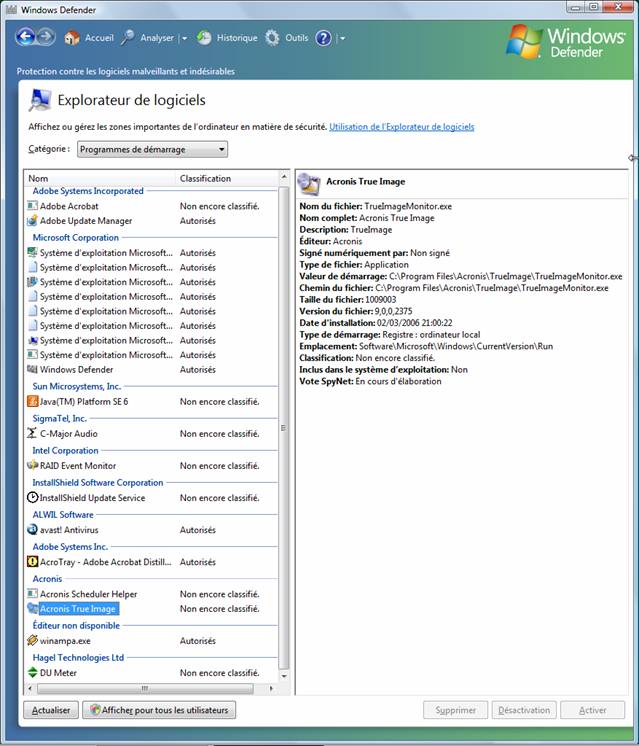The image size is (639, 746).
Task: Click the version value 9,0,0,2375
Action: point(393,311)
